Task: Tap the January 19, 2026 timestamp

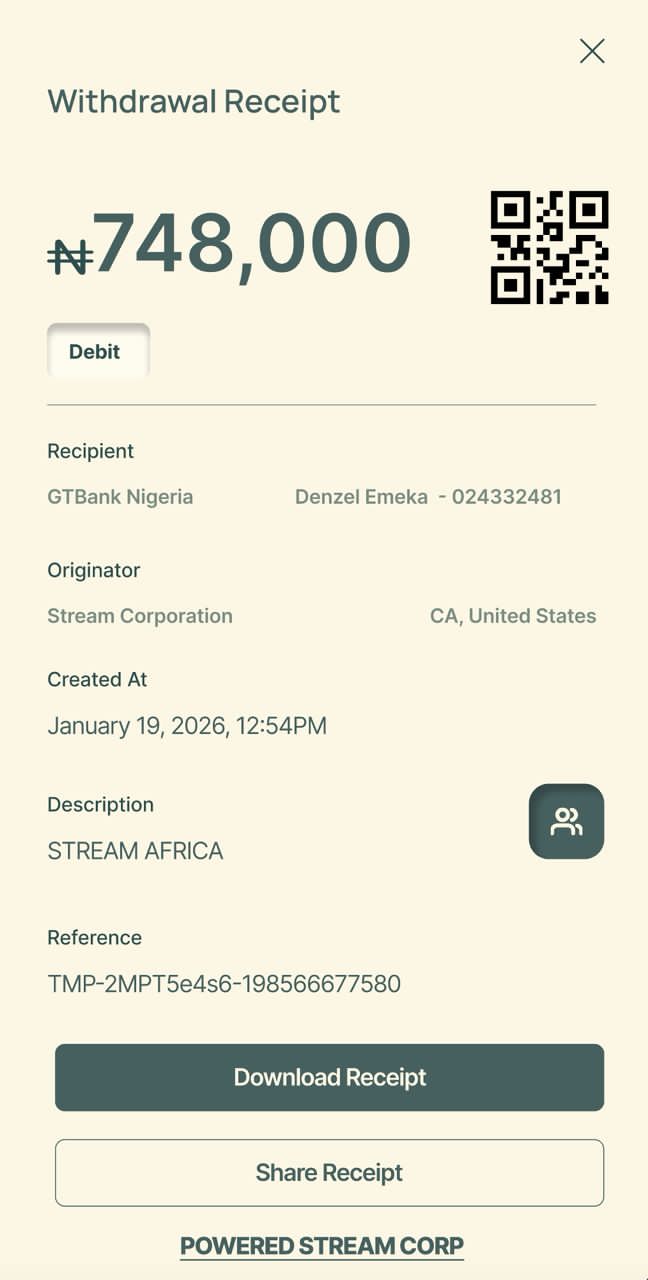Action: click(x=187, y=726)
